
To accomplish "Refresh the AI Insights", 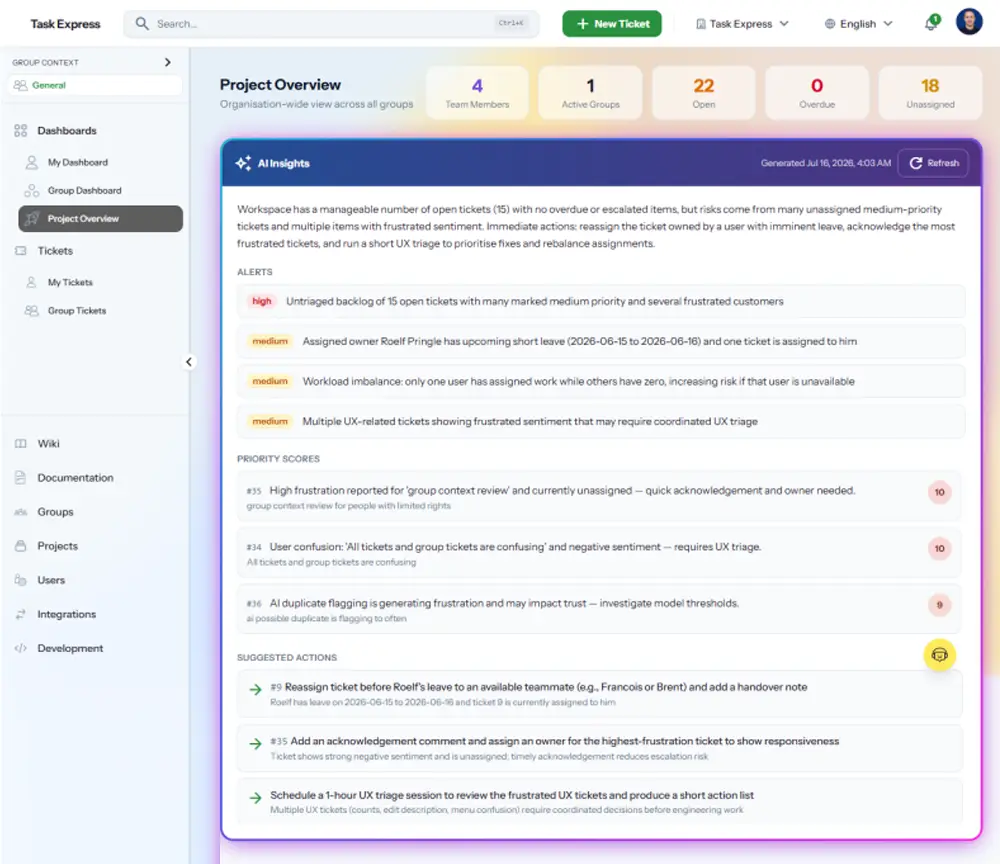I will click(934, 163).
